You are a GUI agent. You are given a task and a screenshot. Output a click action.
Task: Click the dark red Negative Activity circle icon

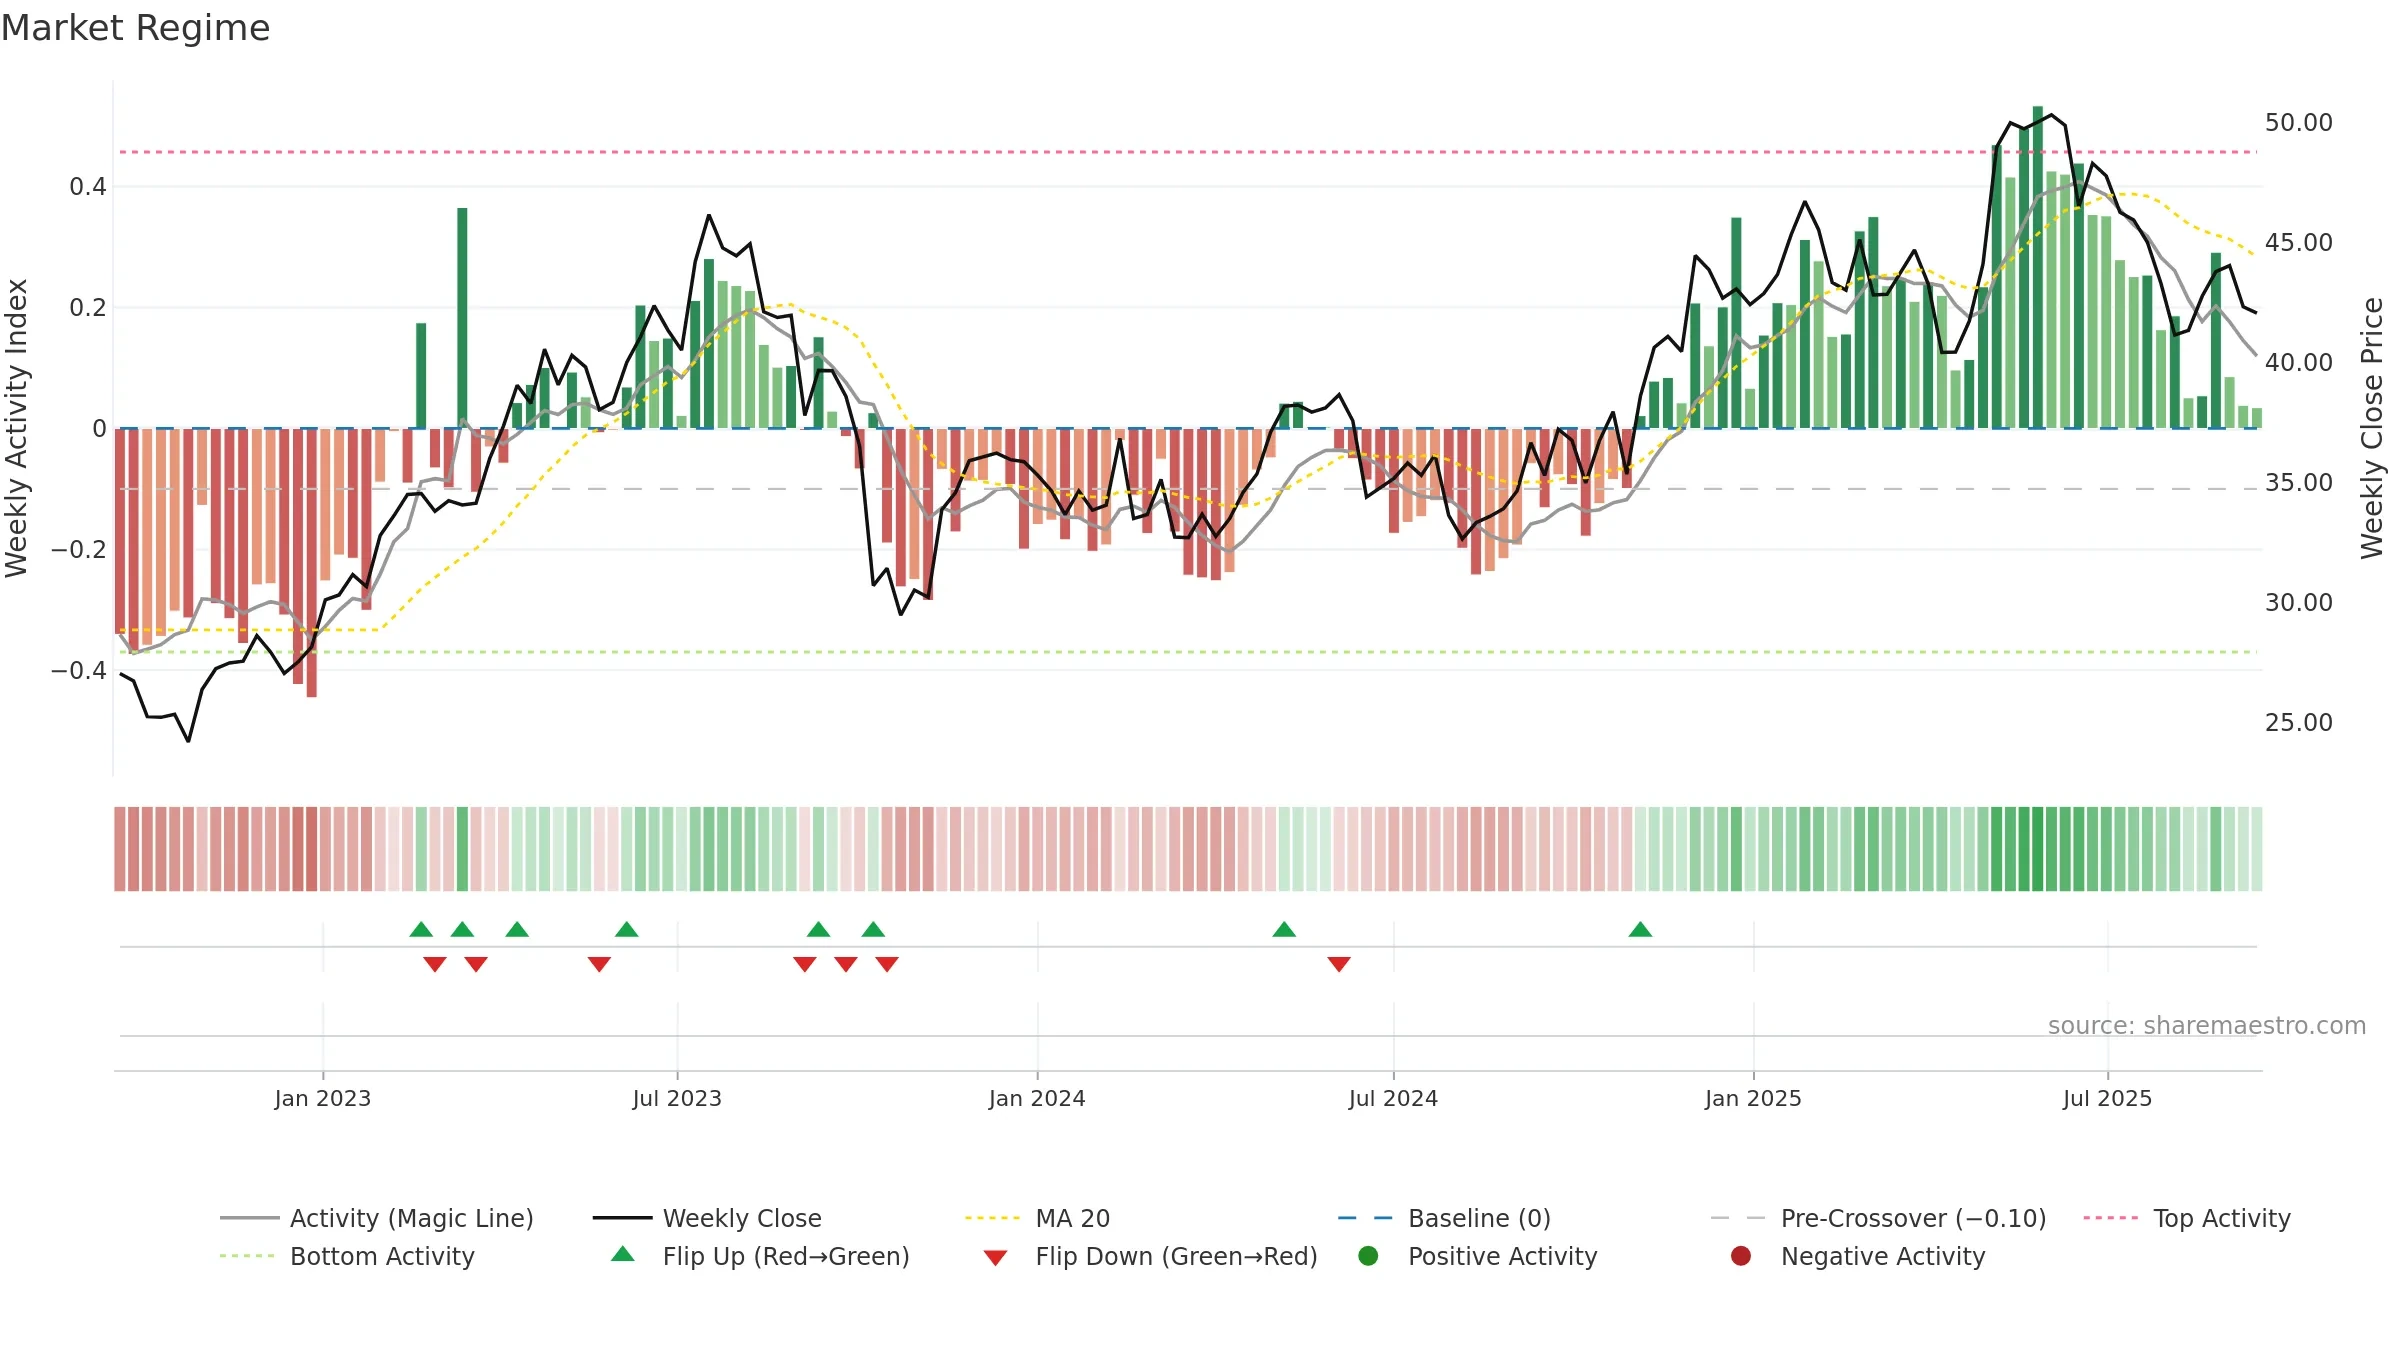point(1741,1255)
